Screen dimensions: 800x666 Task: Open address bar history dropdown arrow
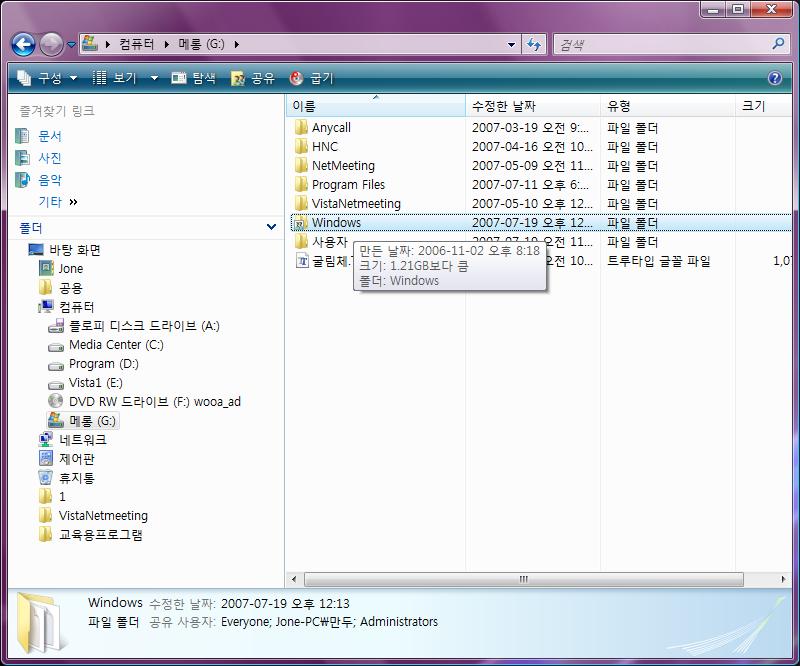coord(511,45)
